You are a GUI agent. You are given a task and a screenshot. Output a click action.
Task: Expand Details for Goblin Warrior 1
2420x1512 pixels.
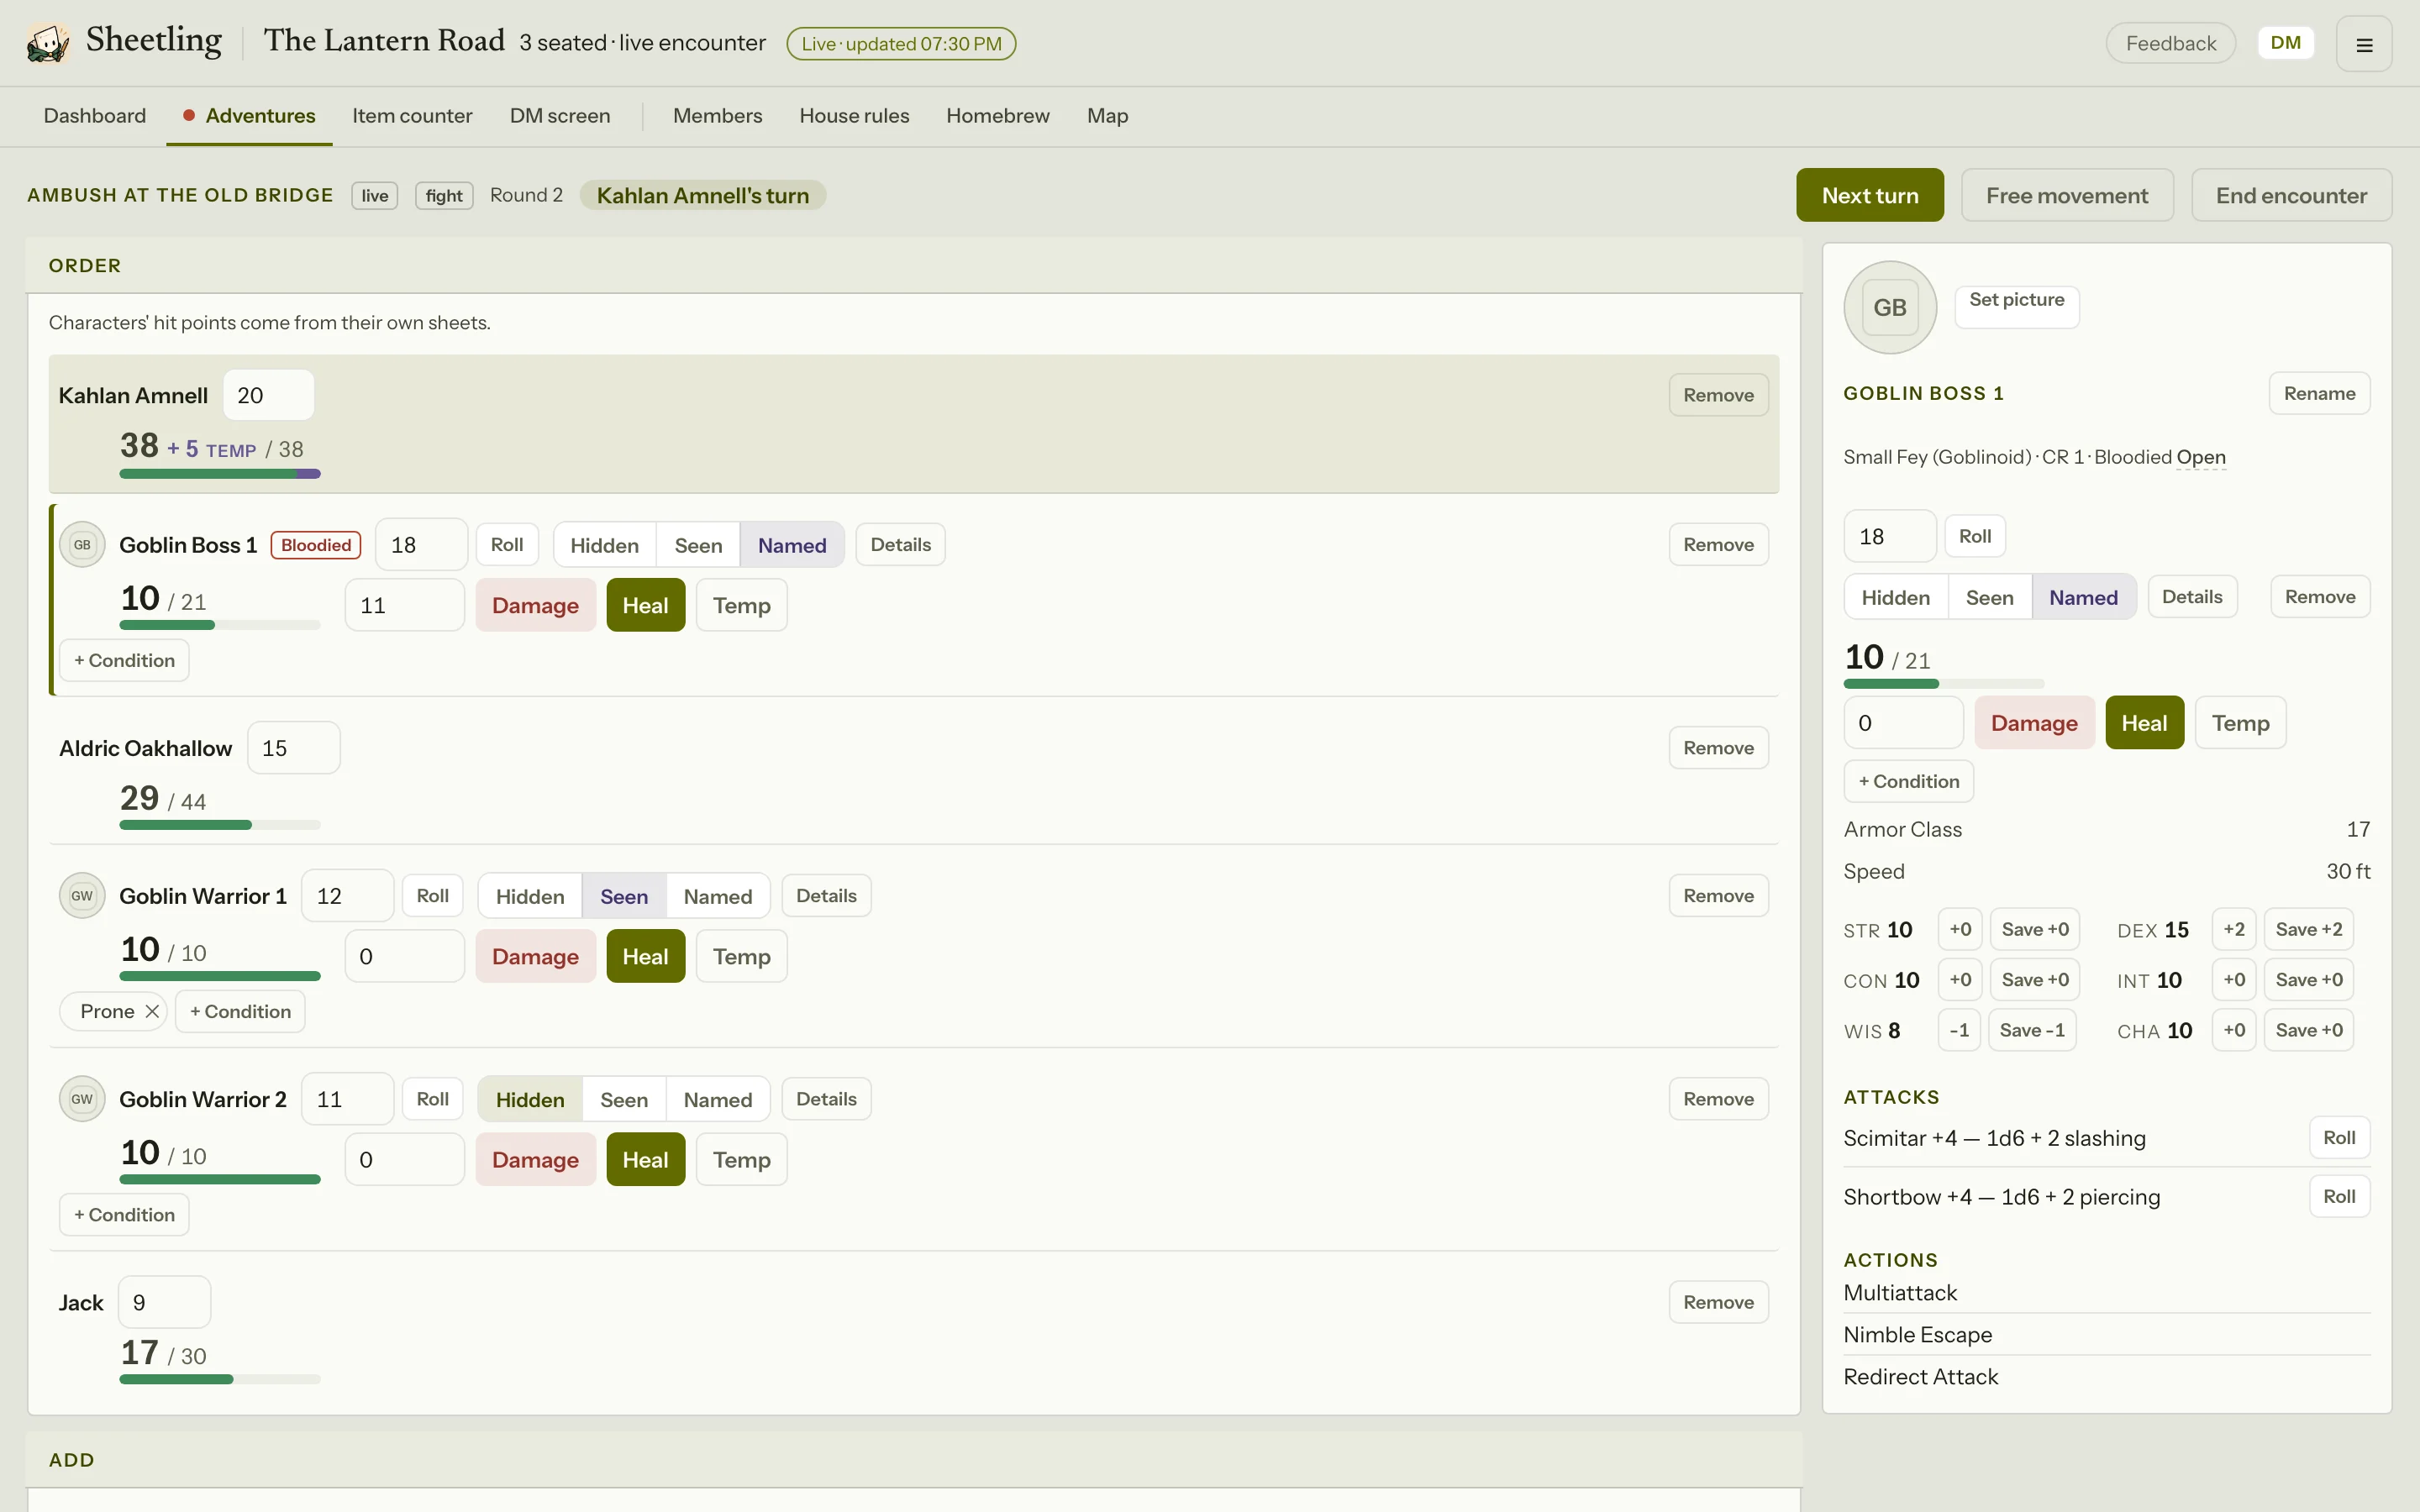(826, 896)
